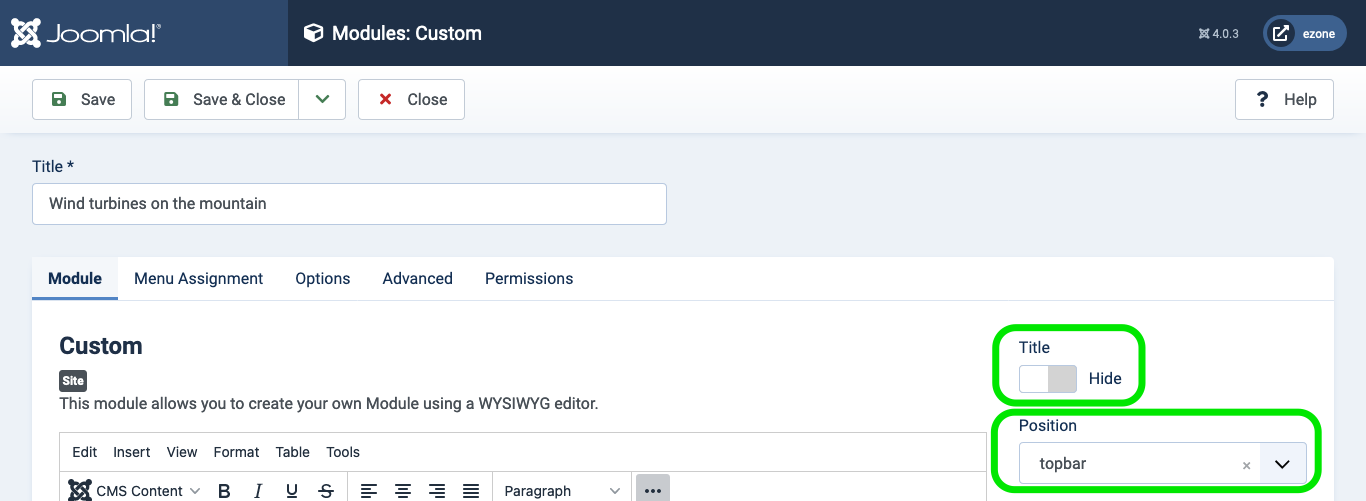1366x501 pixels.
Task: Click Save & Close button
Action: (222, 99)
